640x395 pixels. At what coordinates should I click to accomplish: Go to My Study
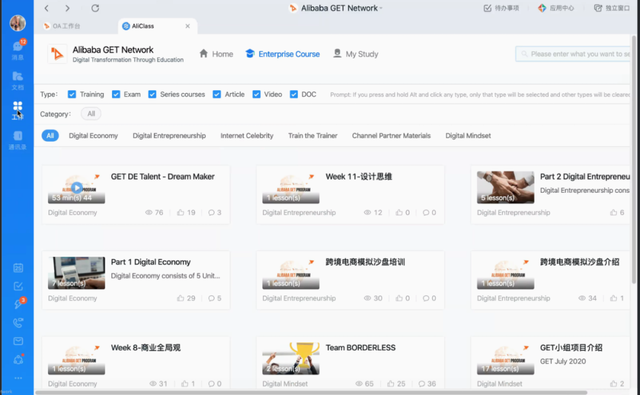[x=356, y=54]
